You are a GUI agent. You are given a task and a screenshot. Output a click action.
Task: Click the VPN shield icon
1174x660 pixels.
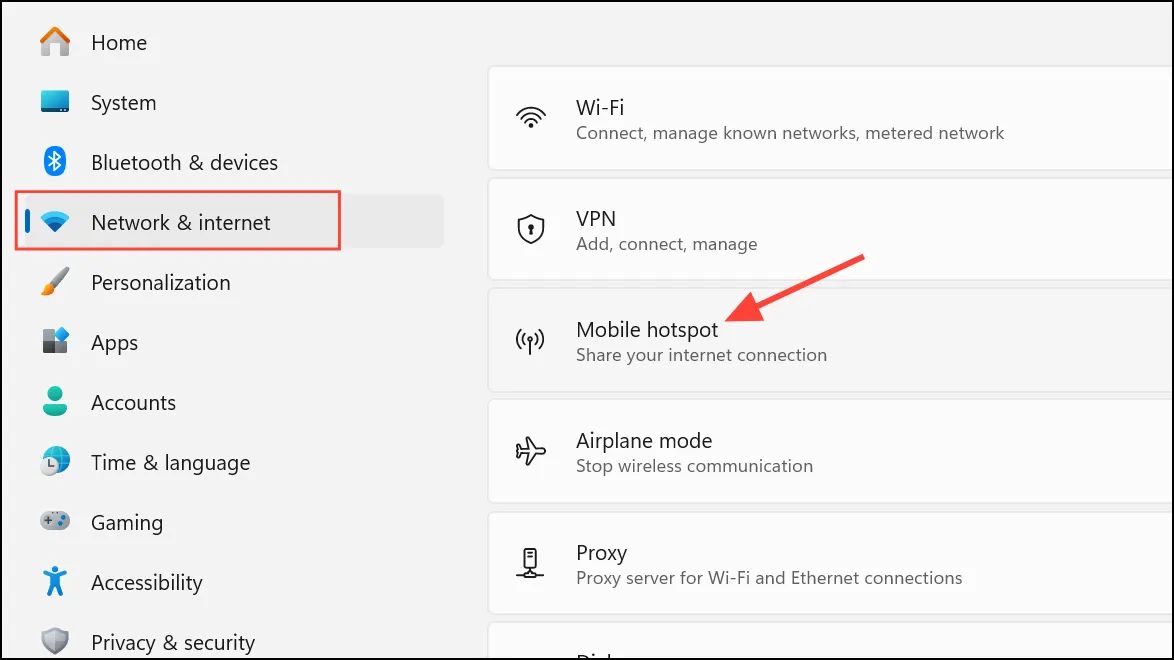[x=531, y=229]
